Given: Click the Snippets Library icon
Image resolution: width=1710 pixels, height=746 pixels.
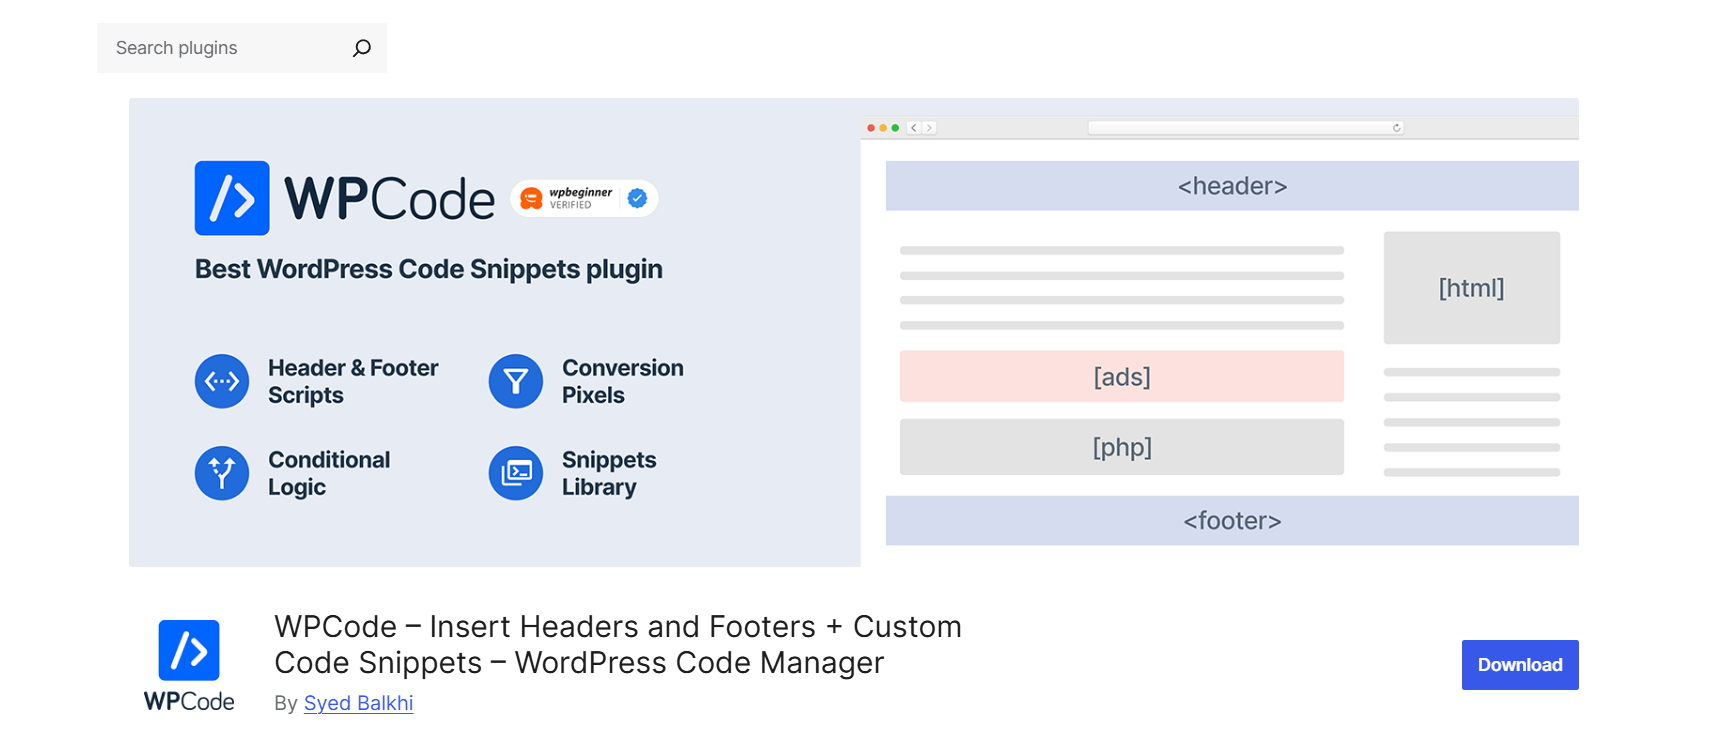Looking at the screenshot, I should (516, 473).
